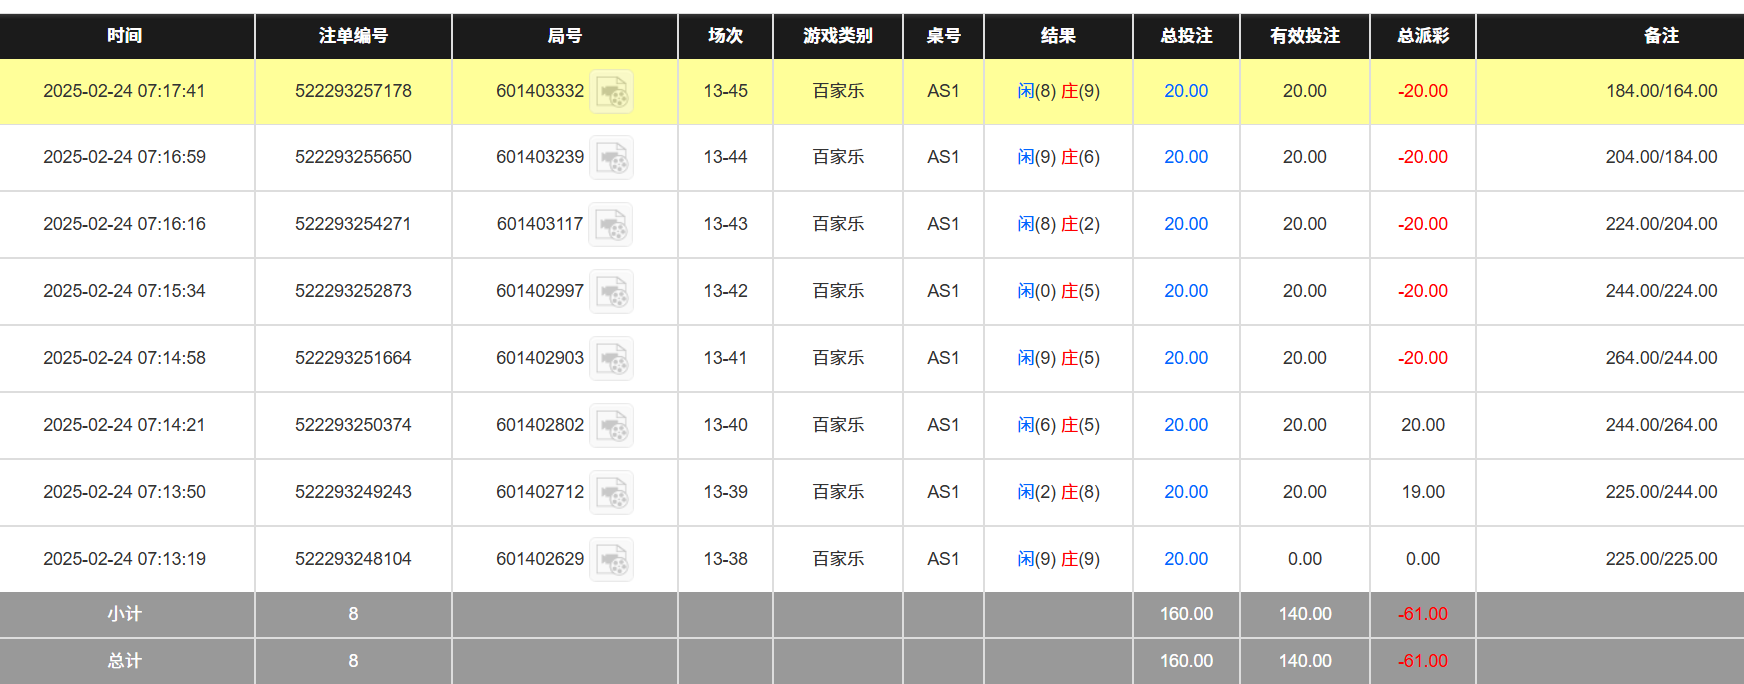Open the blue 20.00 bet link at 07:17:41

(x=1186, y=91)
